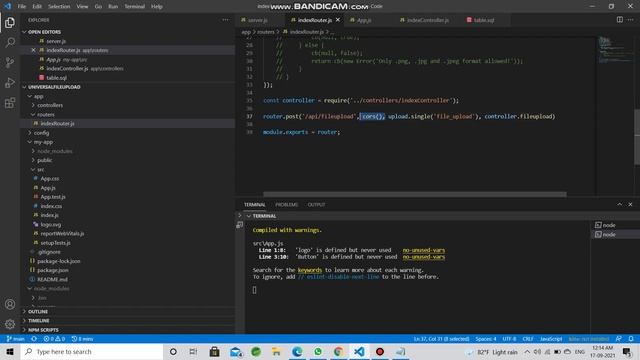Open the keywords link in terminal

click(310, 270)
